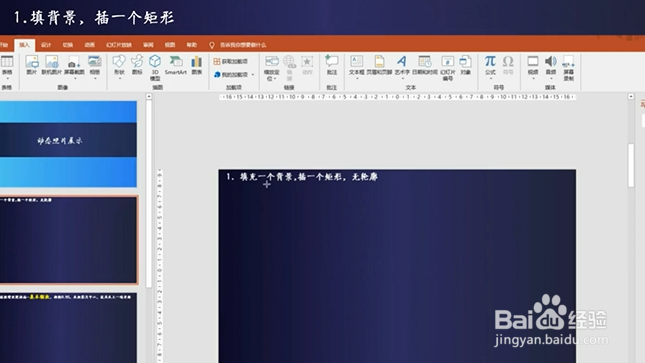The image size is (645, 363).
Task: Click the 告诉我你想要做什么 search box
Action: coord(243,45)
